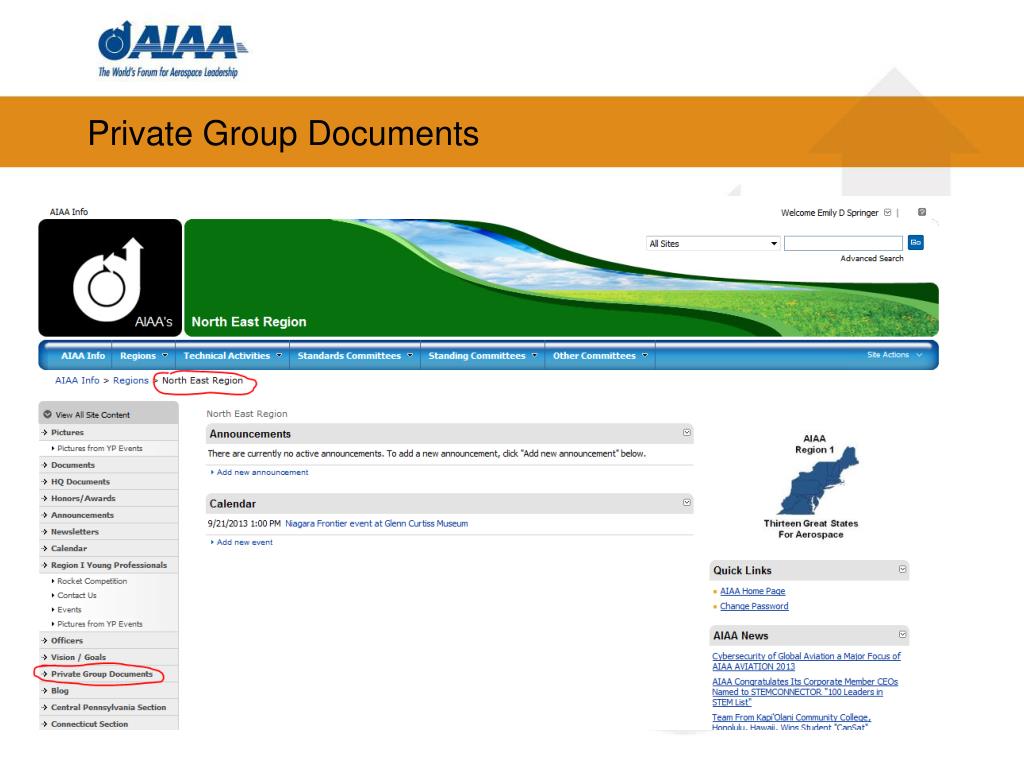Image resolution: width=1024 pixels, height=768 pixels.
Task: Click the View All Site Content icon
Action: tap(48, 414)
